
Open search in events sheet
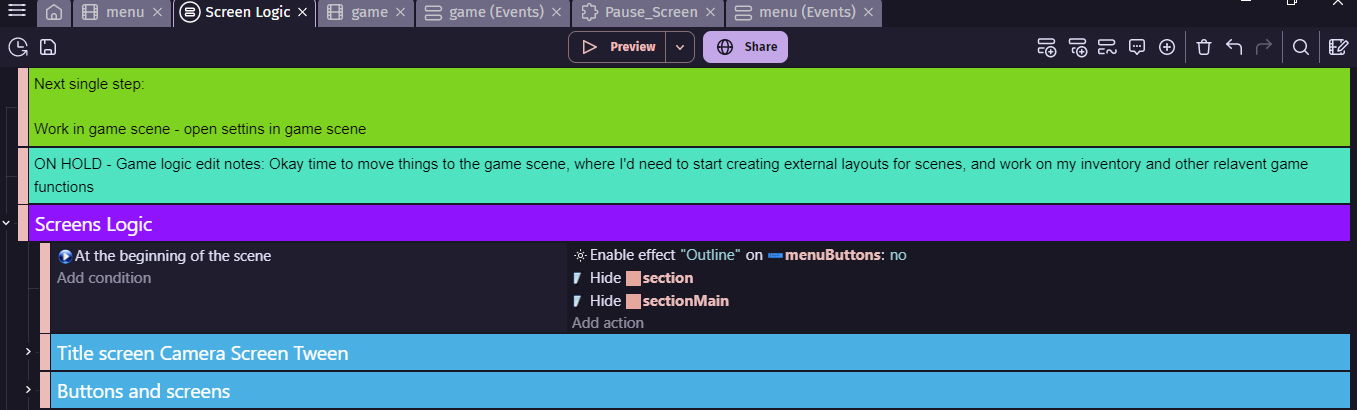(1301, 47)
